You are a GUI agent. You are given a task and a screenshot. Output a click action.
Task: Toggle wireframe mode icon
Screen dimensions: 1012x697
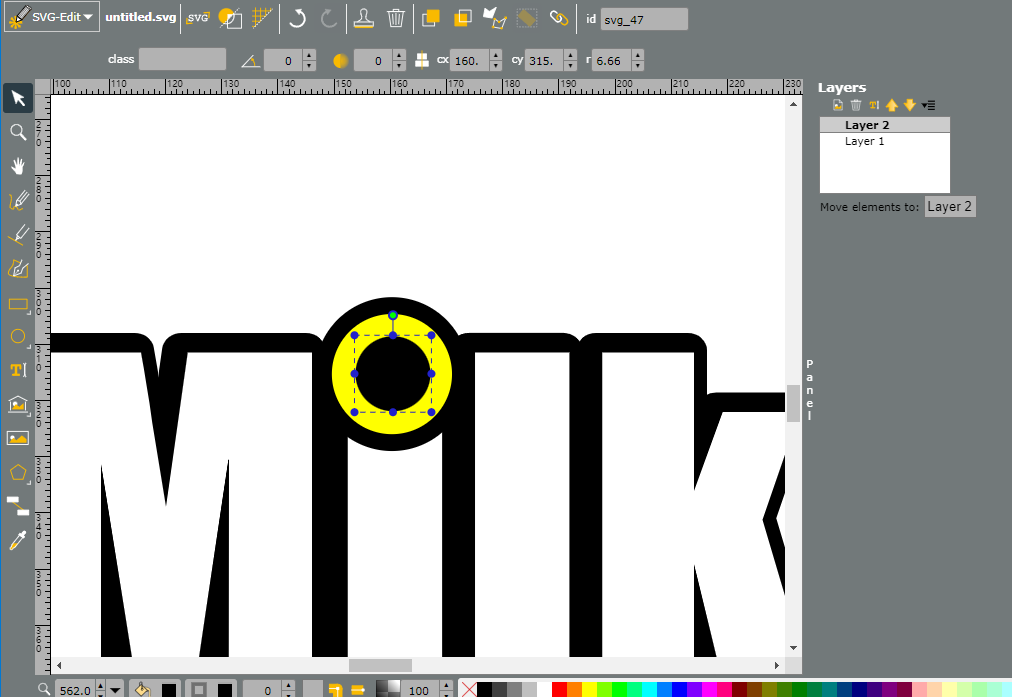point(230,18)
